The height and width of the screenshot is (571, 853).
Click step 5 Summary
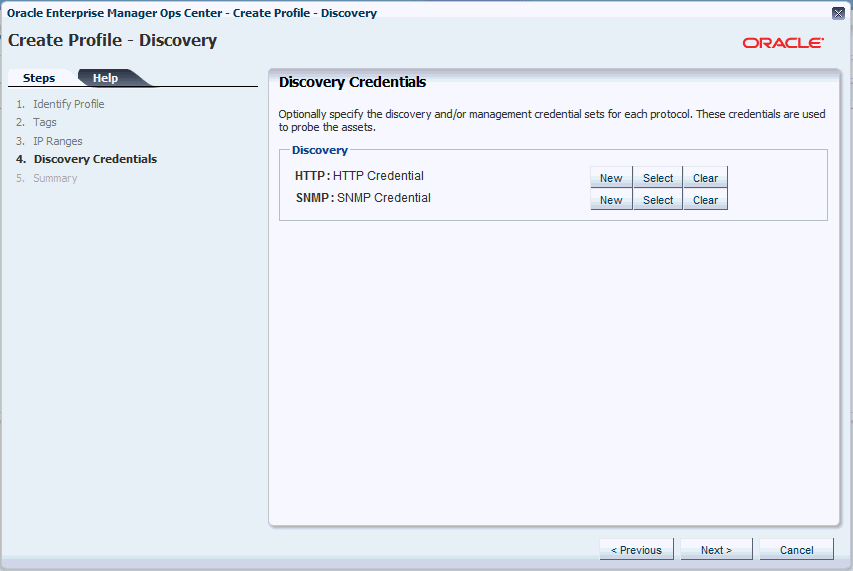(x=55, y=178)
